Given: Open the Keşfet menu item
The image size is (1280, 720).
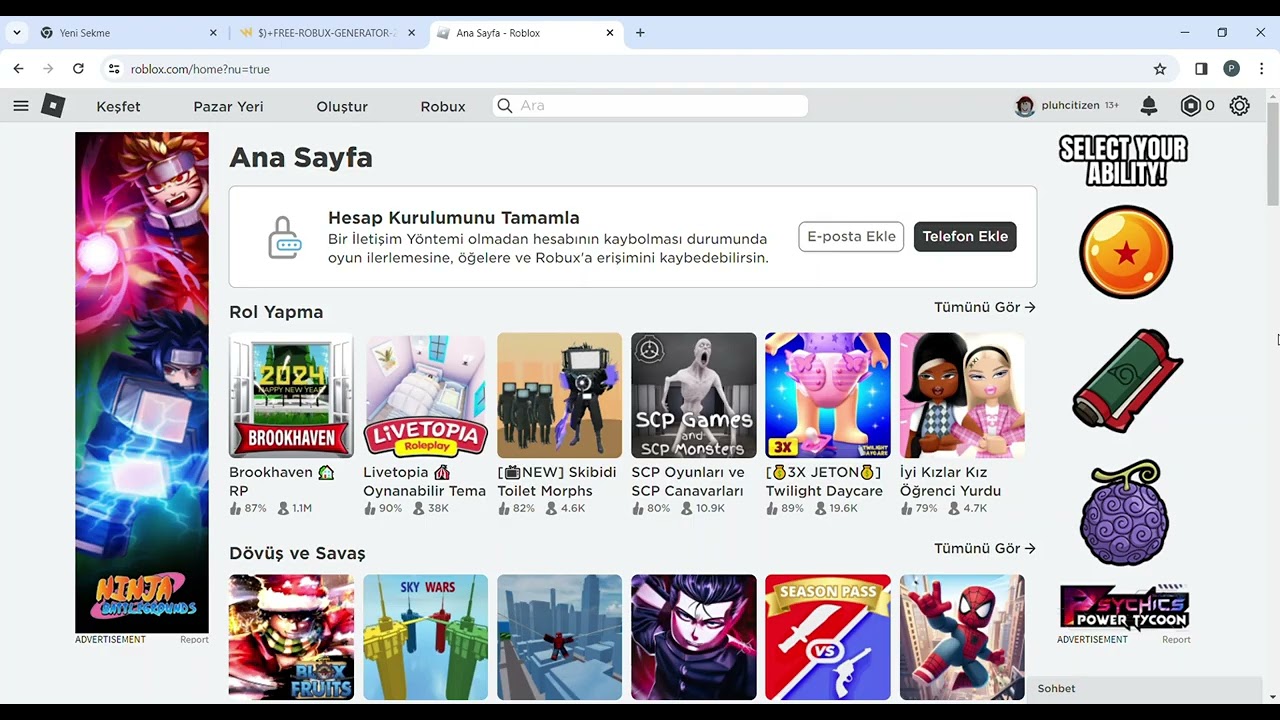Looking at the screenshot, I should tap(118, 106).
